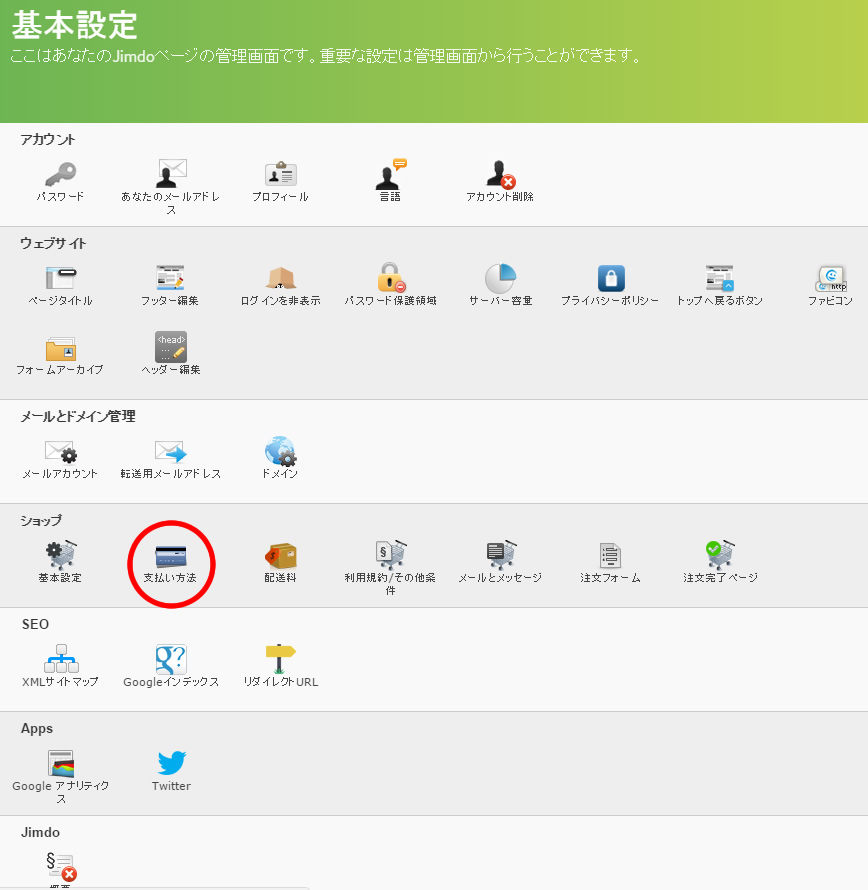
Task: Click the 基本設定 page heading
Action: click(x=74, y=25)
